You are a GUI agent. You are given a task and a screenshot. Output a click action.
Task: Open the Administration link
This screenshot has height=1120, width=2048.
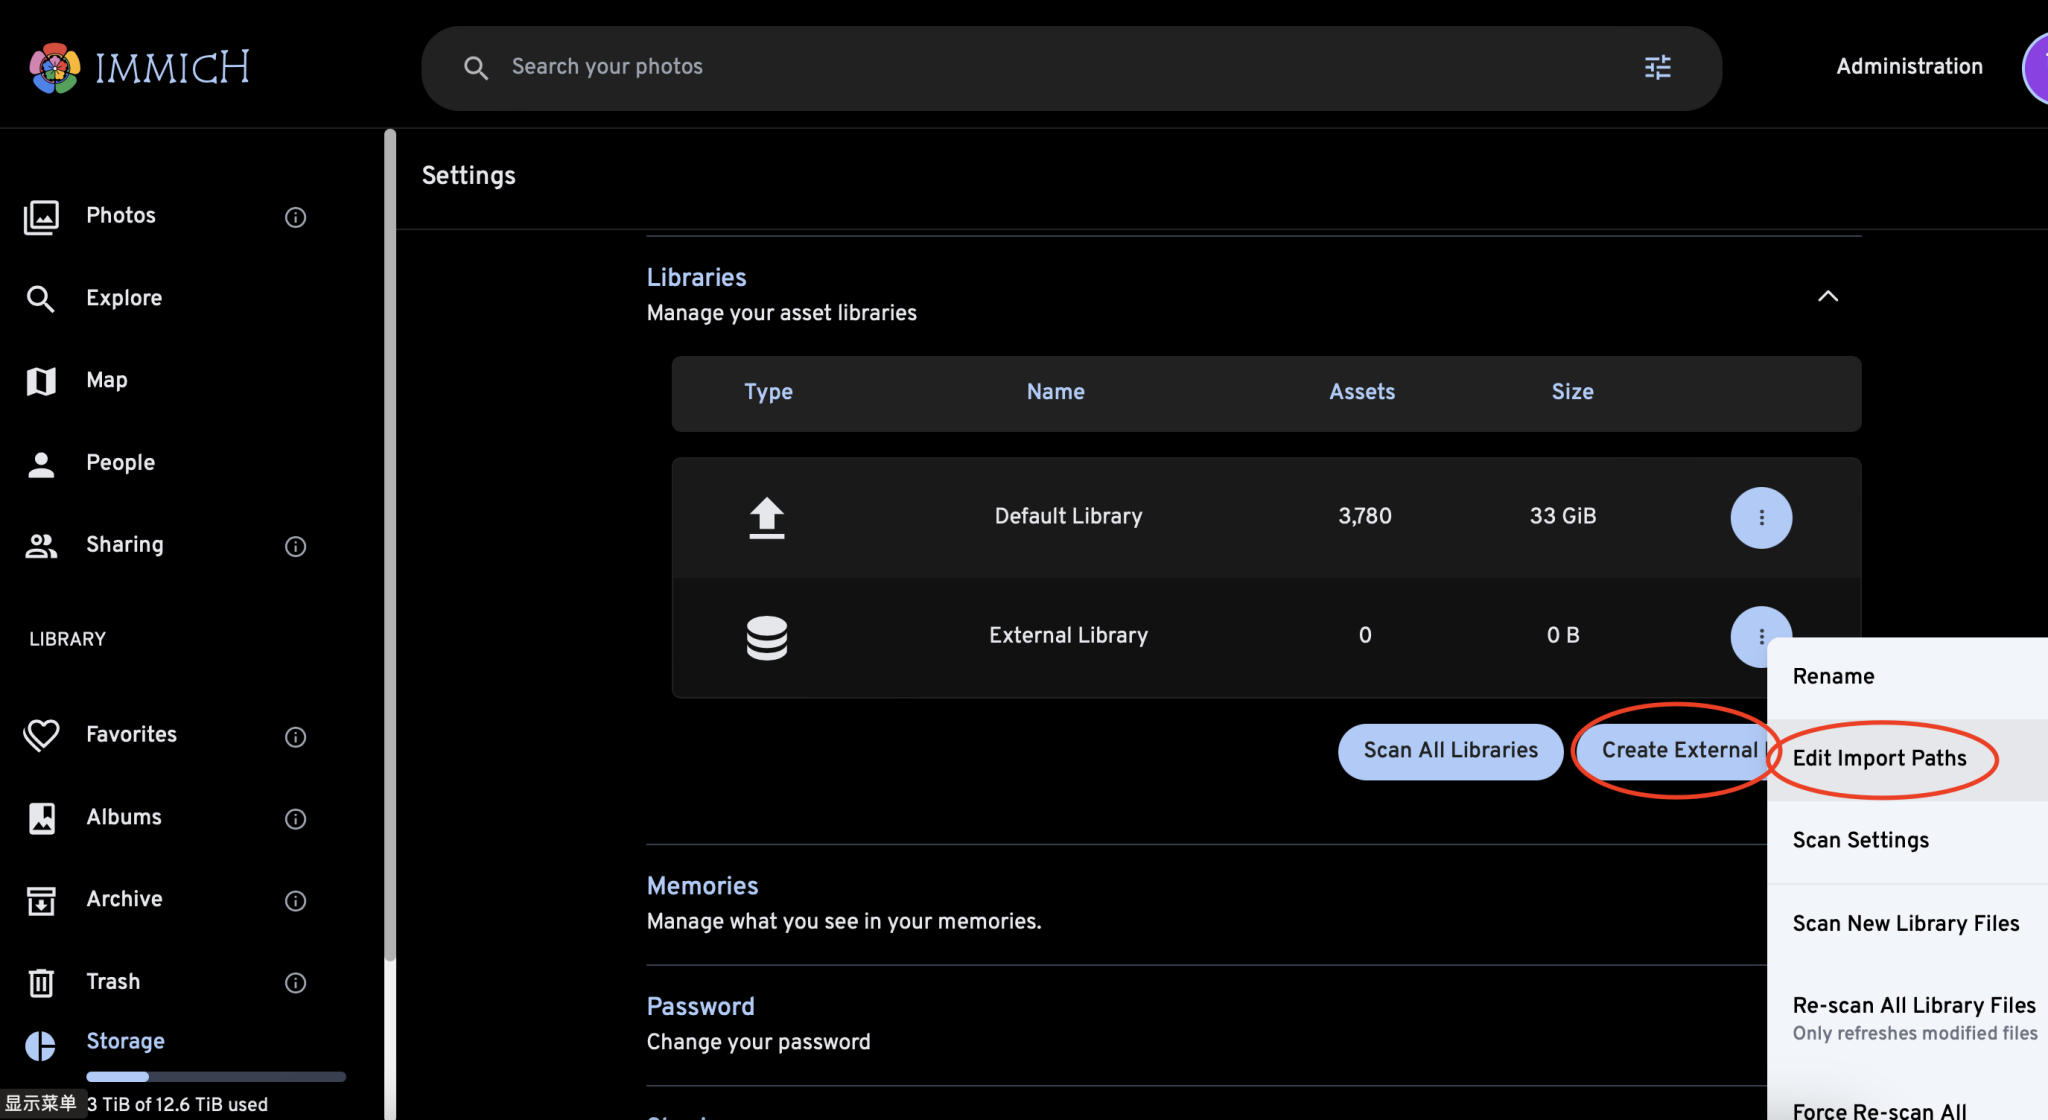tap(1908, 67)
